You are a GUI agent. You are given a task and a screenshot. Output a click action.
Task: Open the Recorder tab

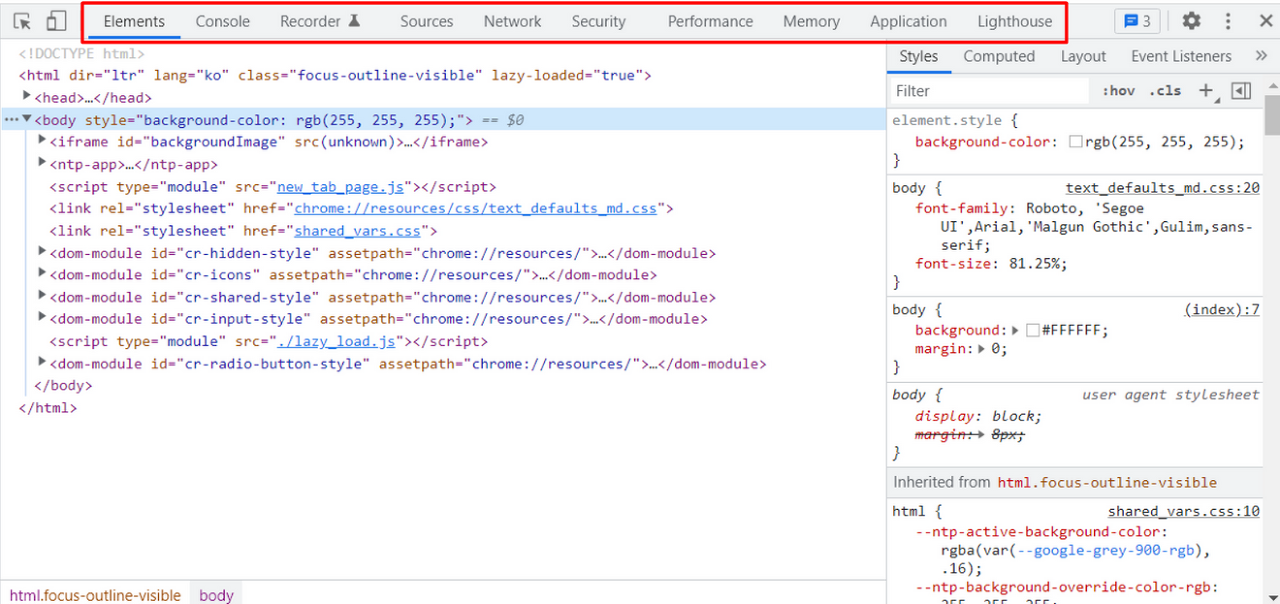319,21
